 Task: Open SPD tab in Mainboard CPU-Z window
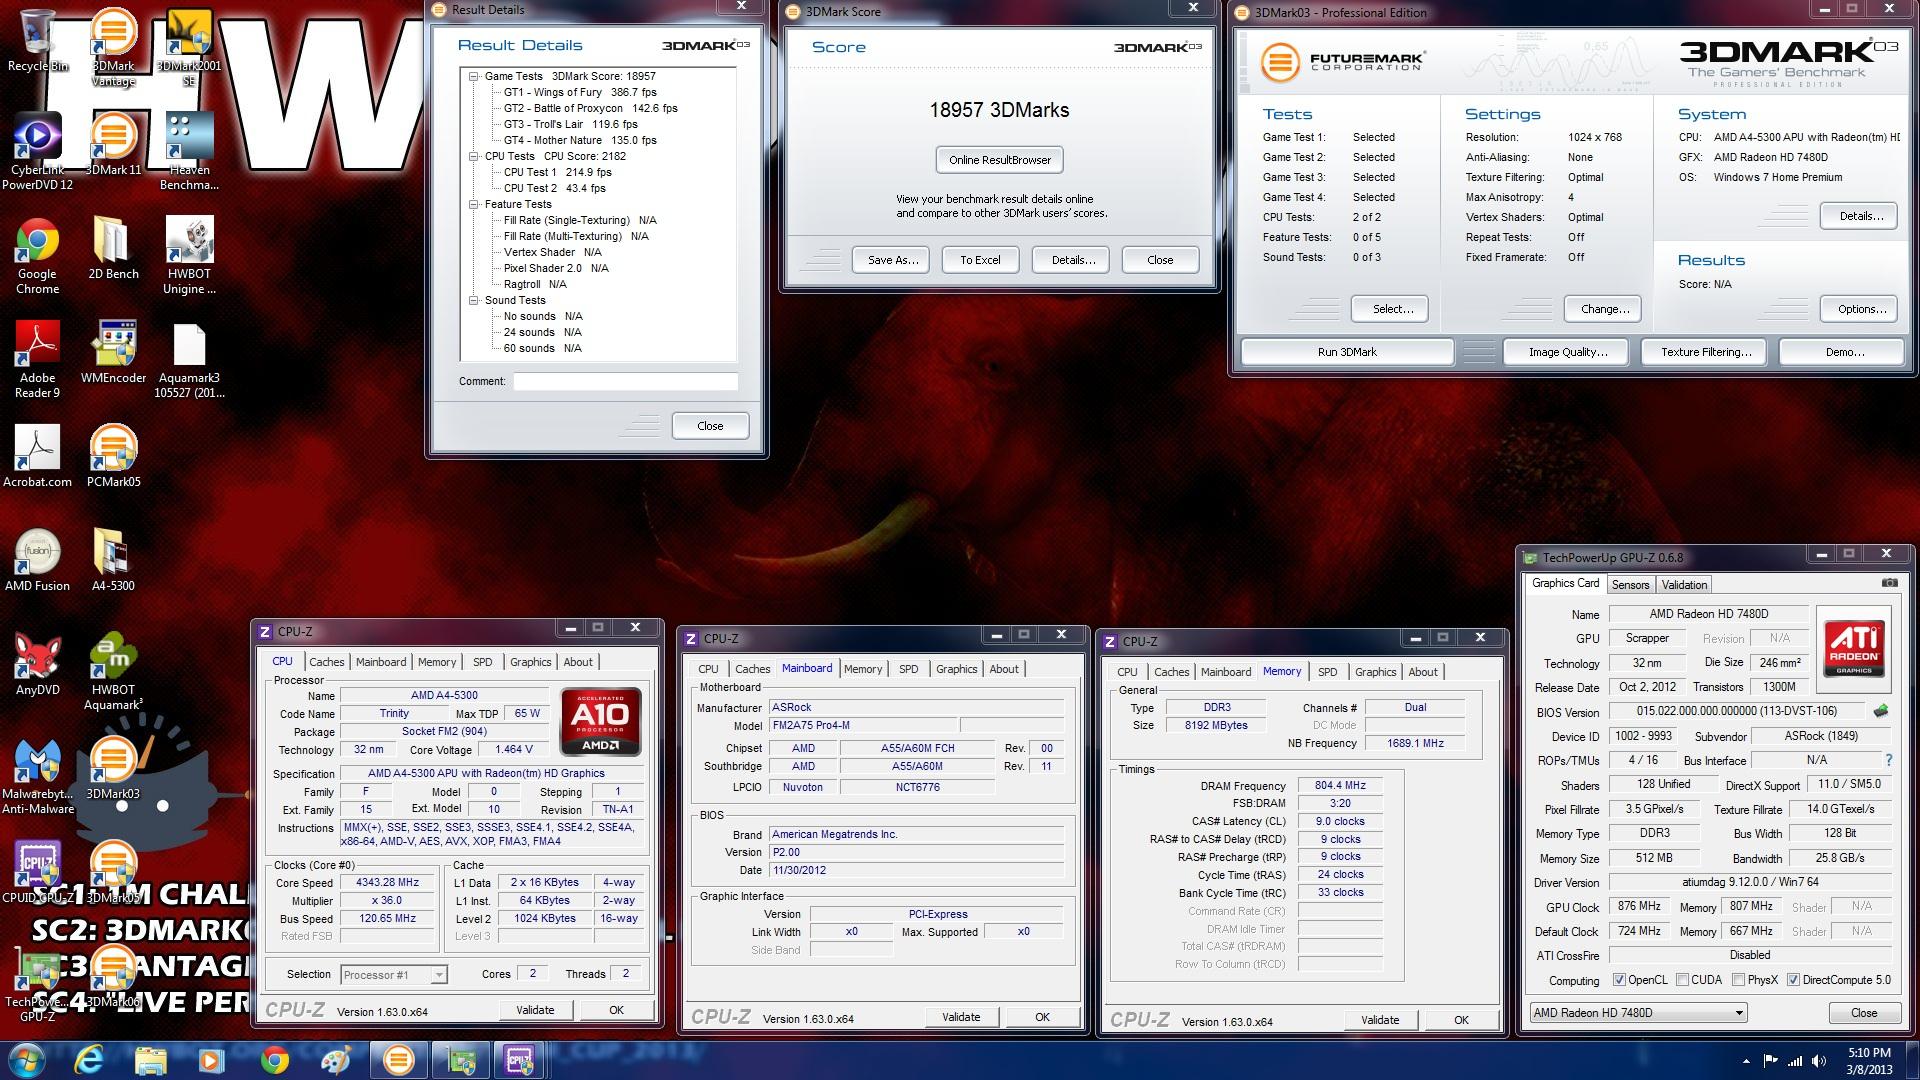pyautogui.click(x=908, y=669)
